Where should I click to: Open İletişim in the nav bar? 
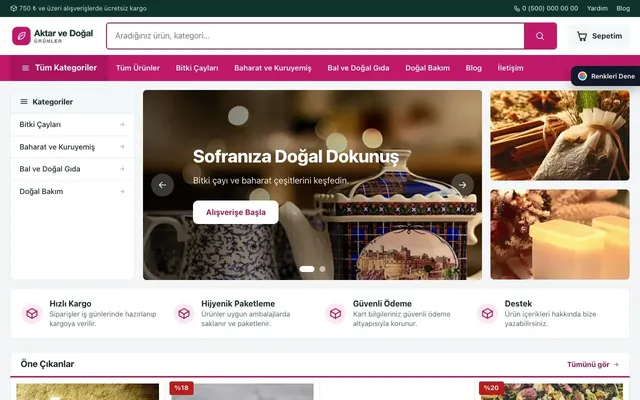pos(510,68)
